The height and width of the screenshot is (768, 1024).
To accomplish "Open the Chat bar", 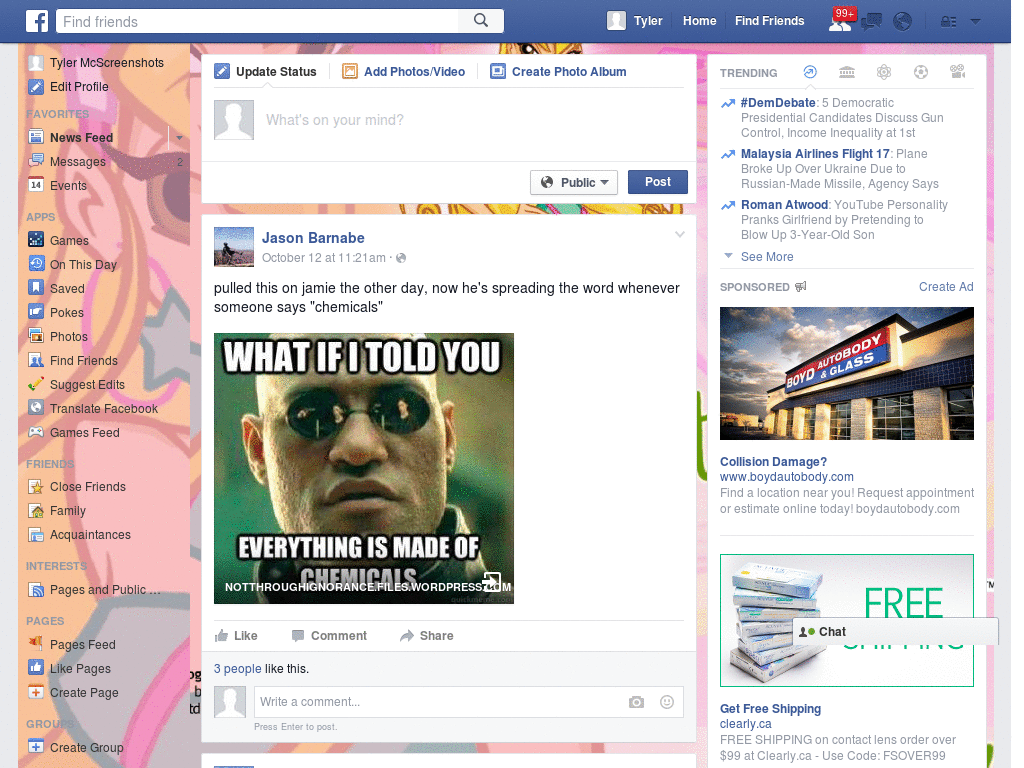I will [x=895, y=632].
